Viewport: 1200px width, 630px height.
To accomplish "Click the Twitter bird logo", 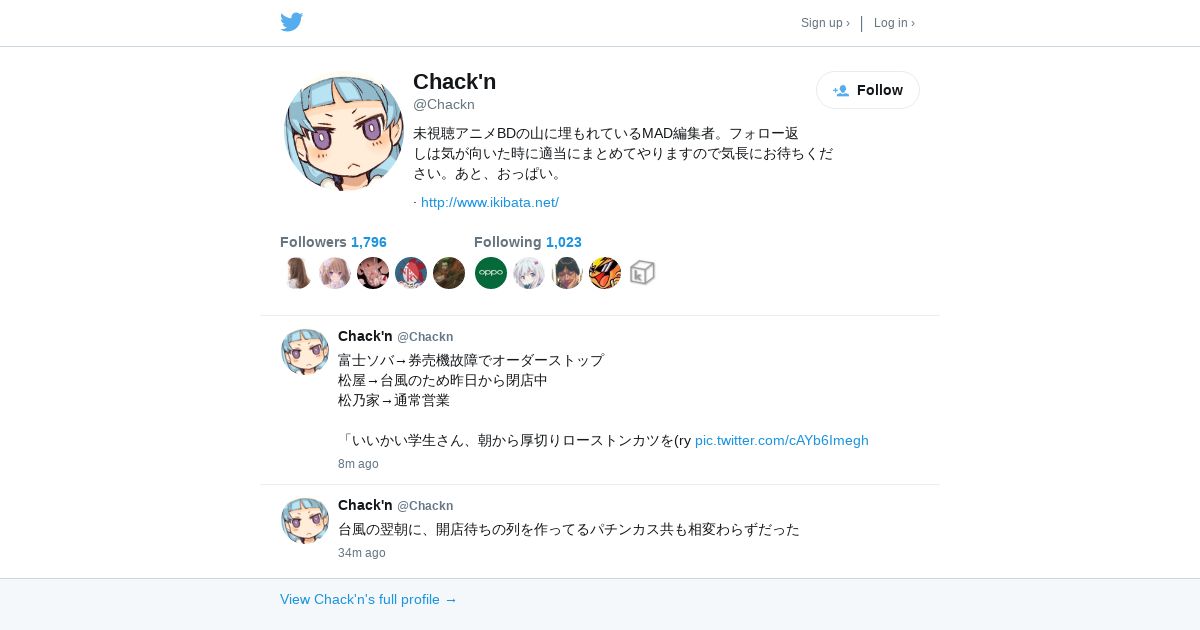I will pyautogui.click(x=291, y=22).
